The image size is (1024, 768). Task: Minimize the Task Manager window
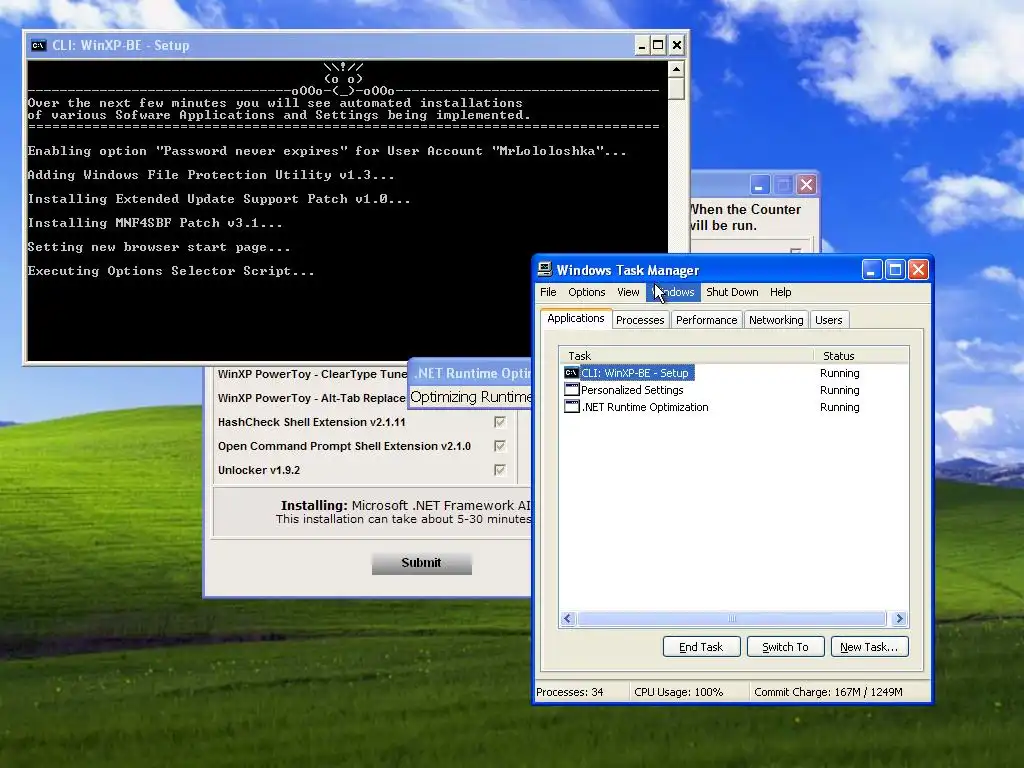[x=872, y=270]
